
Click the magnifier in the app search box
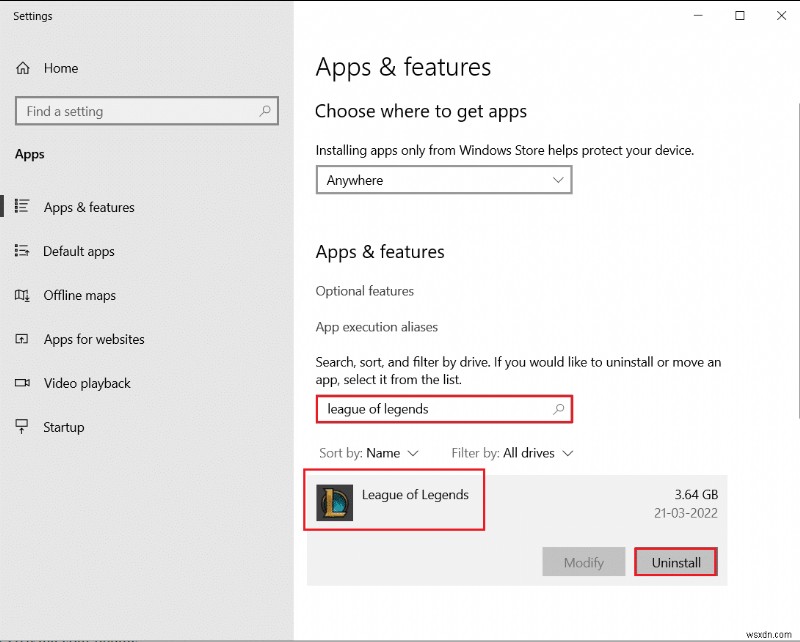tap(559, 409)
